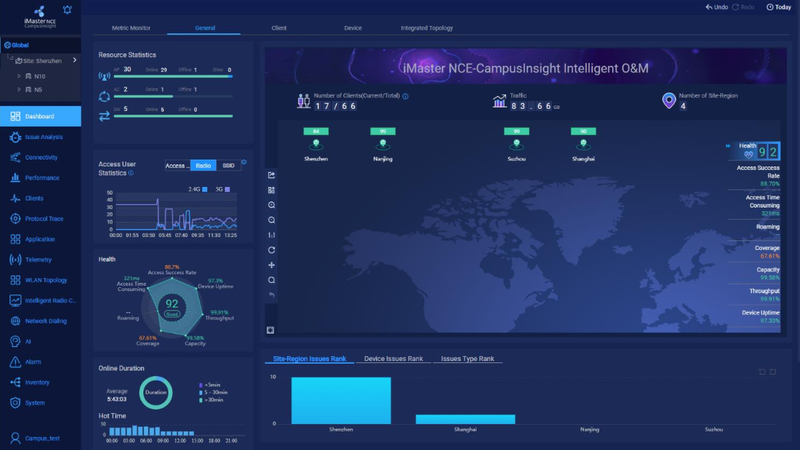This screenshot has height=450, width=800.
Task: Click the "Coverage" label in Health side panel
Action: (767, 248)
